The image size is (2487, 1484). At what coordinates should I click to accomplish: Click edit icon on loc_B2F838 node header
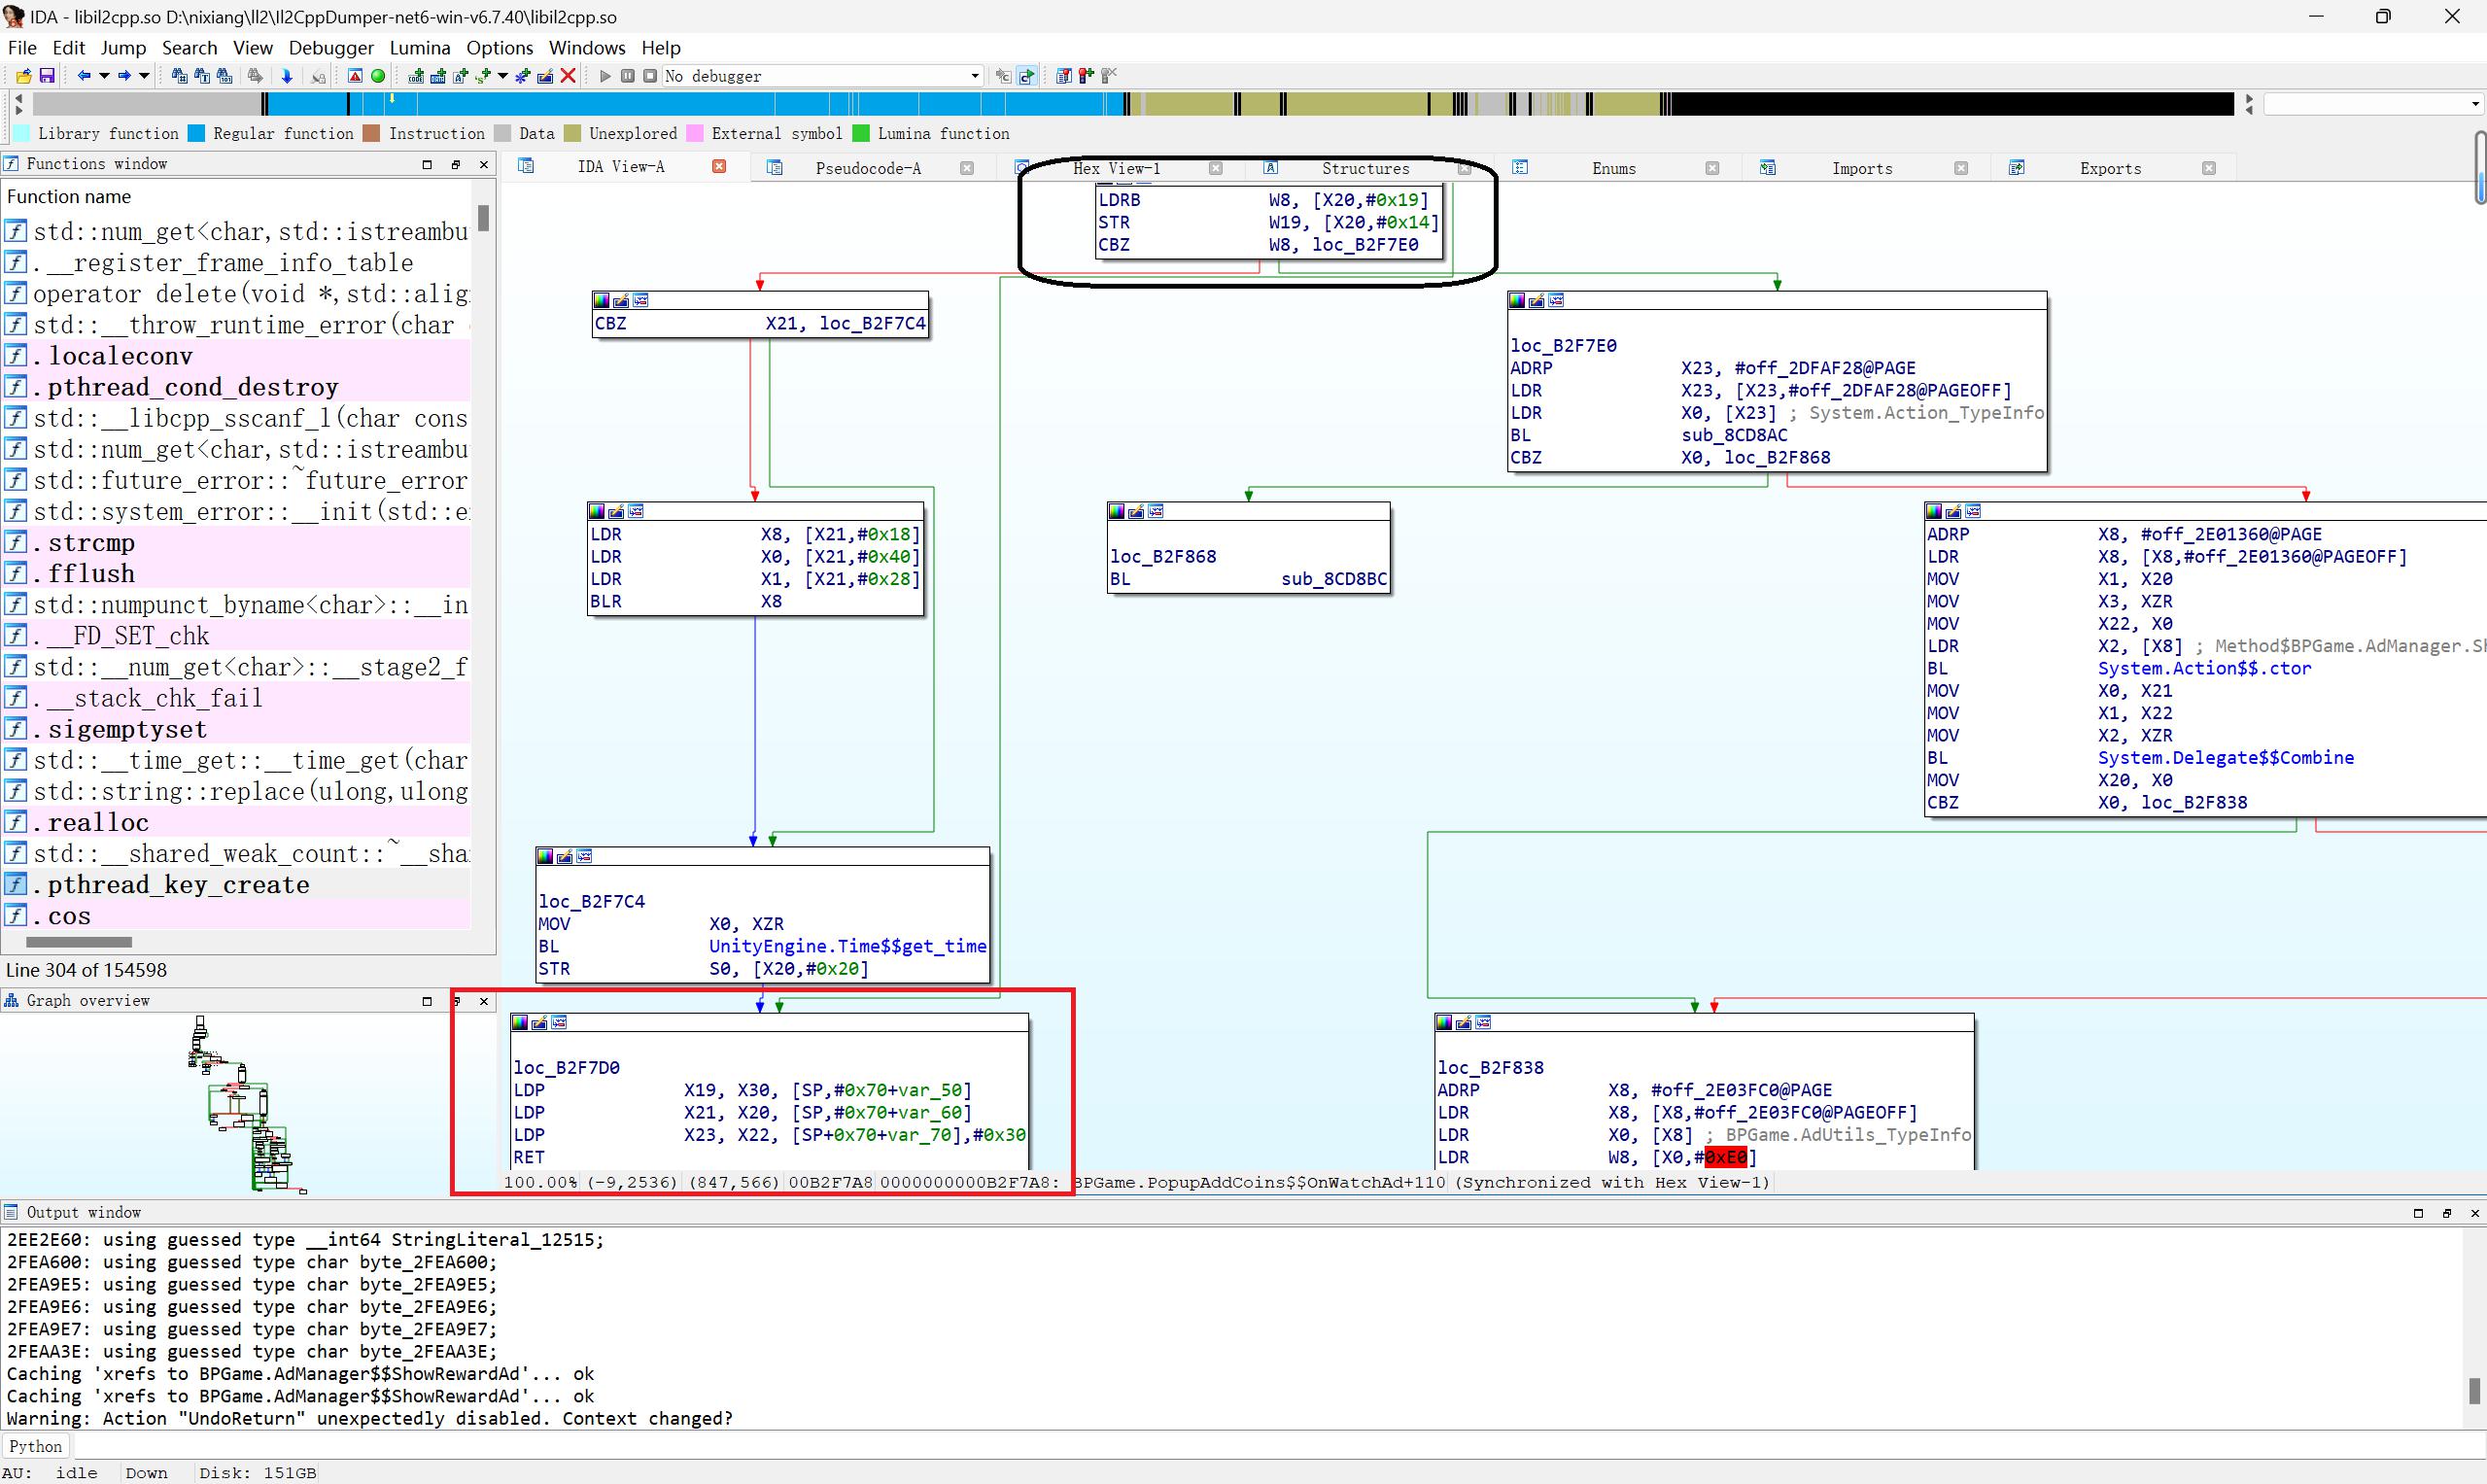tap(1464, 1022)
